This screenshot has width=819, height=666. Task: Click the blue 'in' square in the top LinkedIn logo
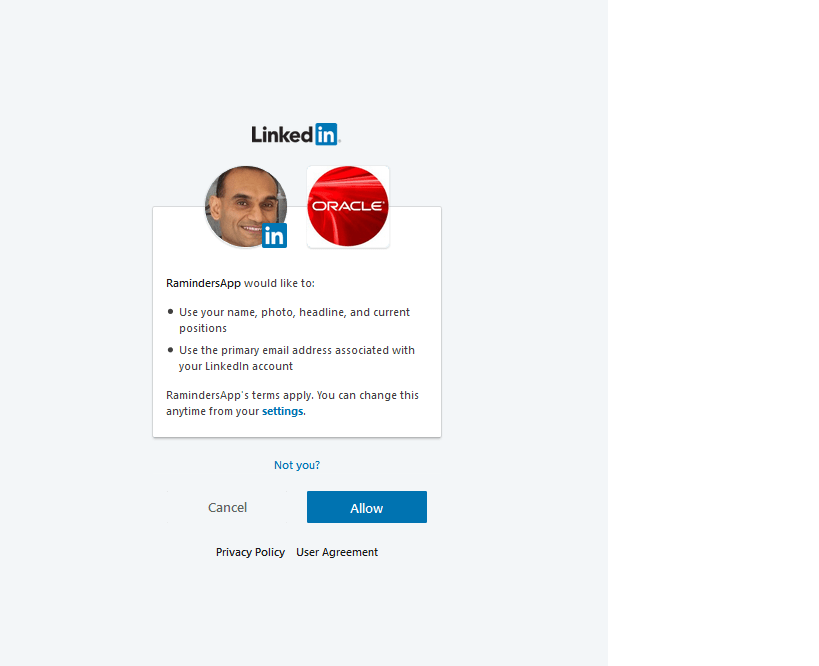coord(326,134)
